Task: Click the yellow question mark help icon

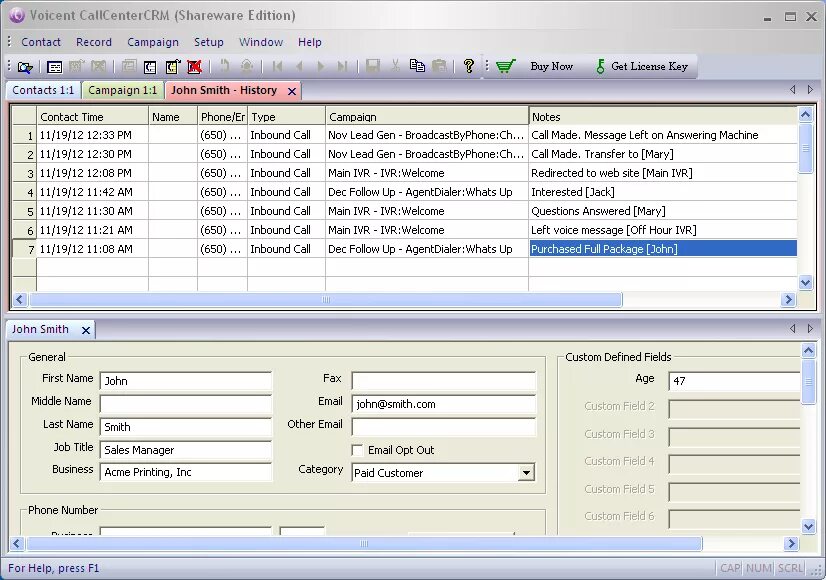Action: pyautogui.click(x=468, y=66)
